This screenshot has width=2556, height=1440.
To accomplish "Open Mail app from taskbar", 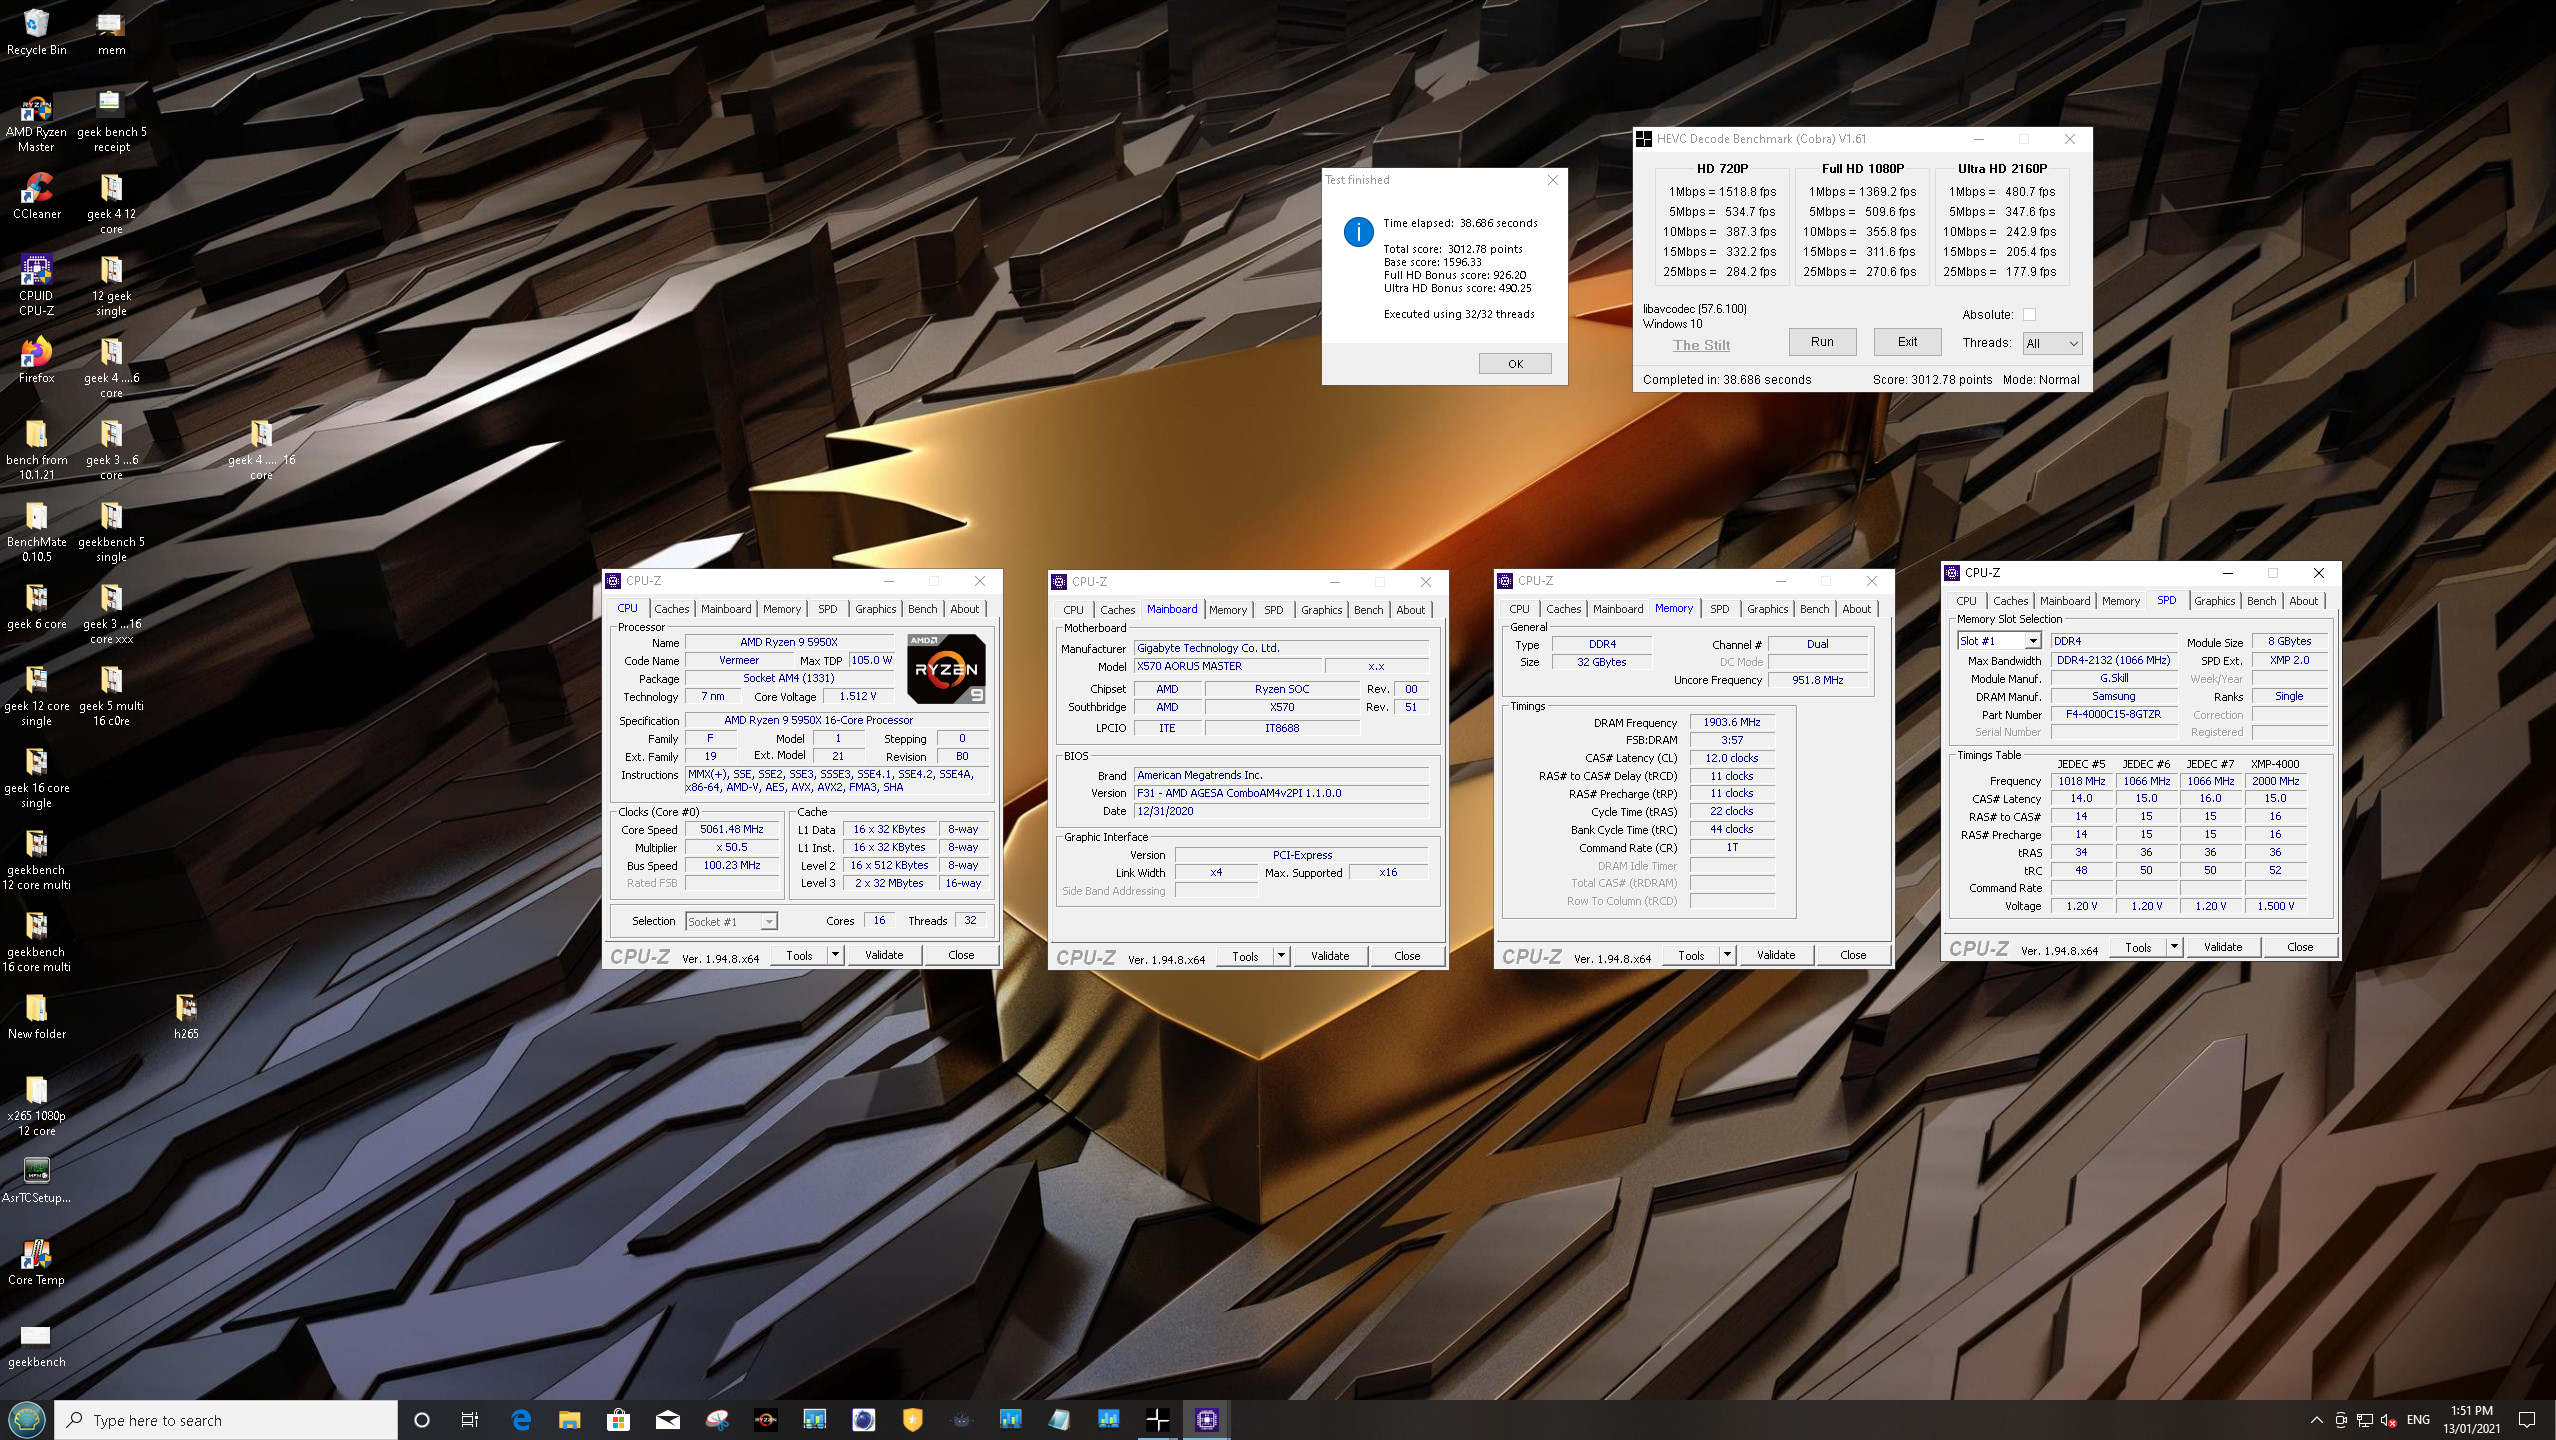I will click(x=667, y=1420).
